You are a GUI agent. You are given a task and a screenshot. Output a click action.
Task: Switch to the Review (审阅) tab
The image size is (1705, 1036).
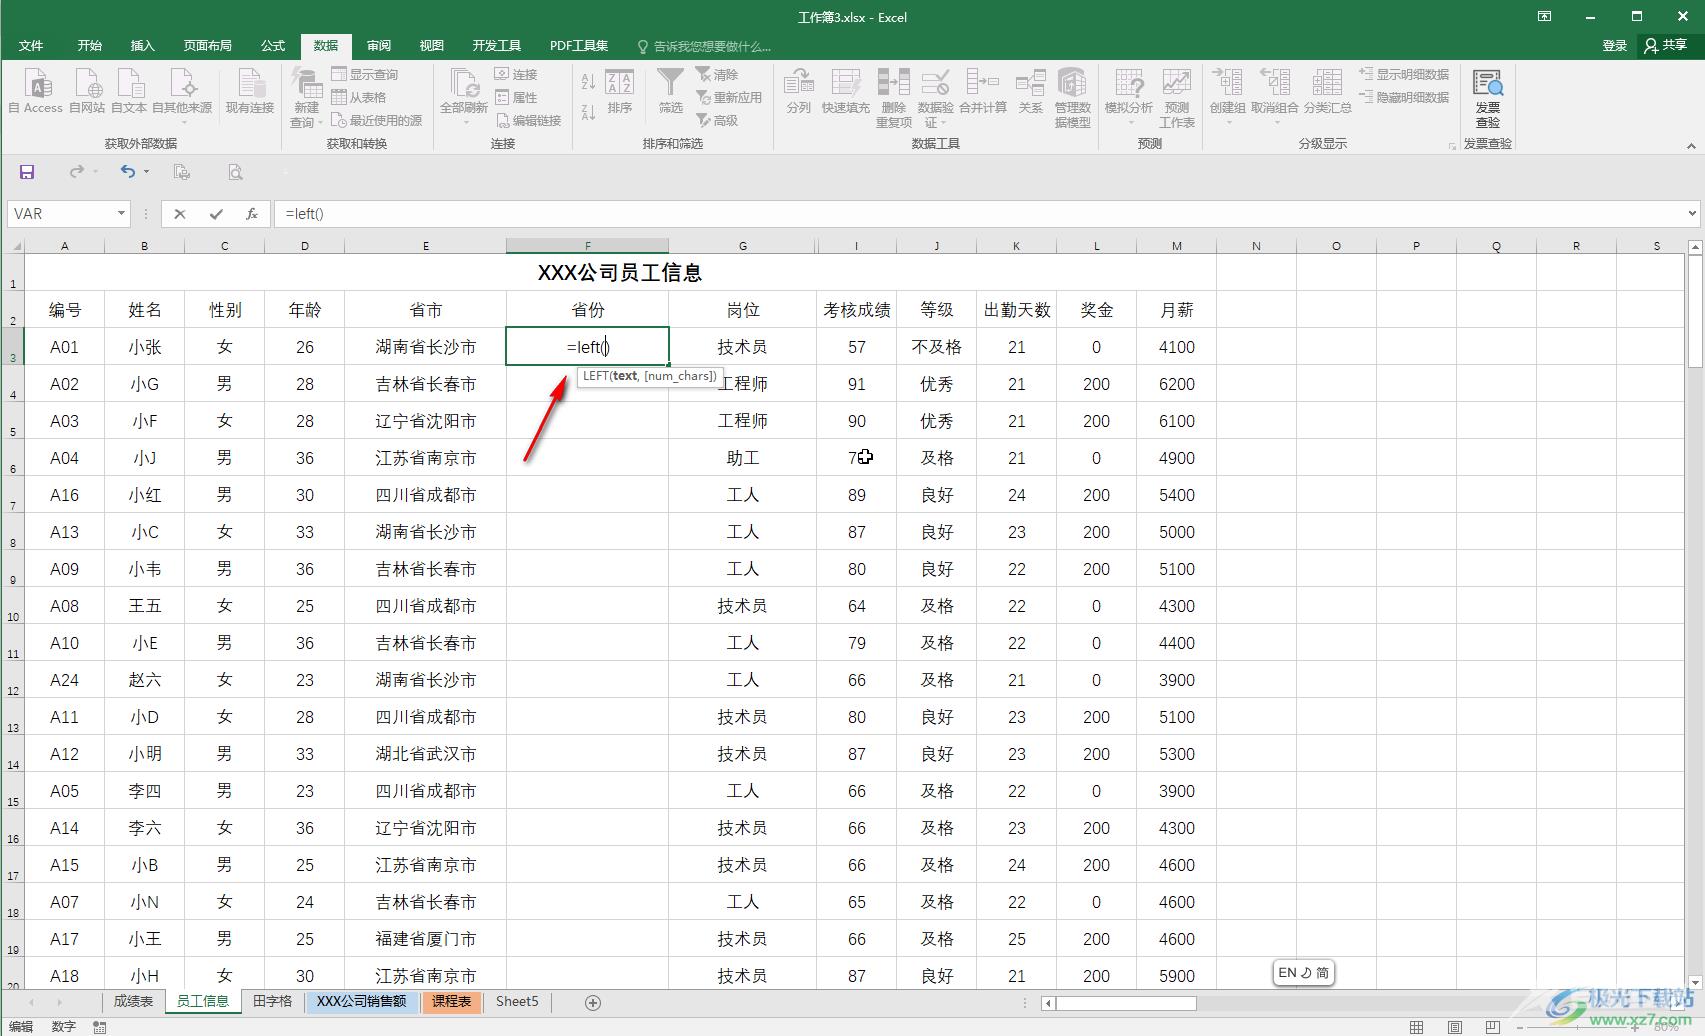coord(379,46)
